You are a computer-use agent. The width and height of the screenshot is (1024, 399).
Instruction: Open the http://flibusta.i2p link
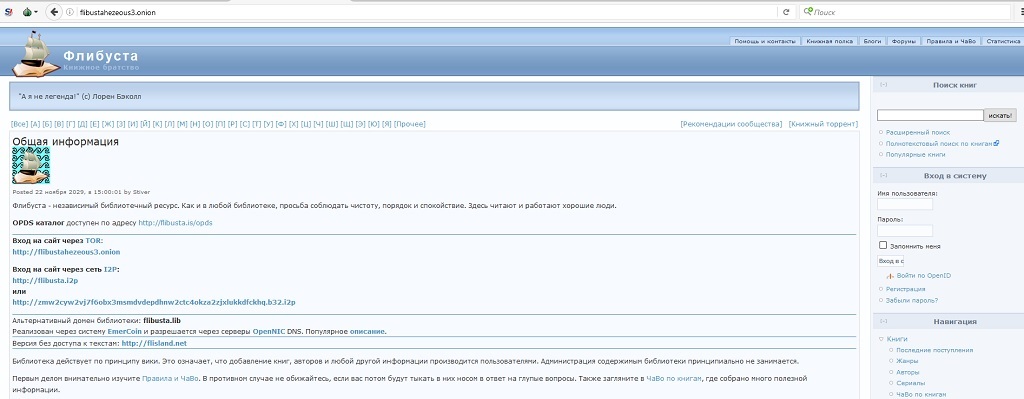pos(45,280)
